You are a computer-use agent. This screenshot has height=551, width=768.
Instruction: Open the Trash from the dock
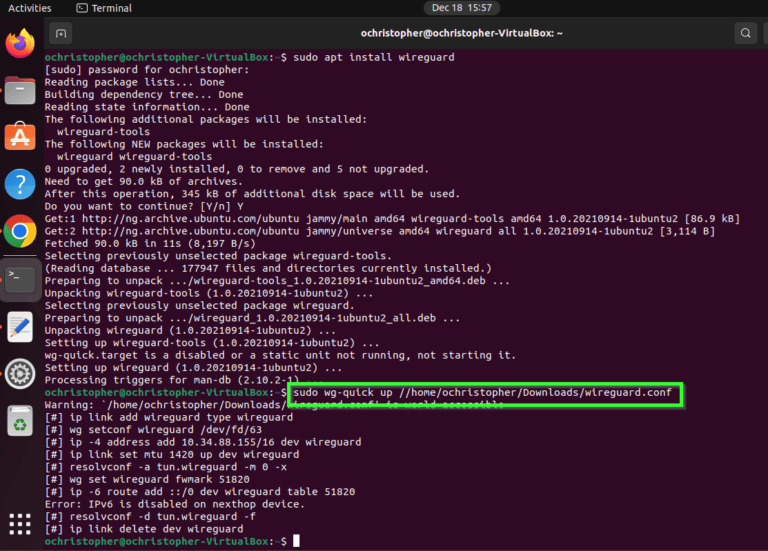20,421
